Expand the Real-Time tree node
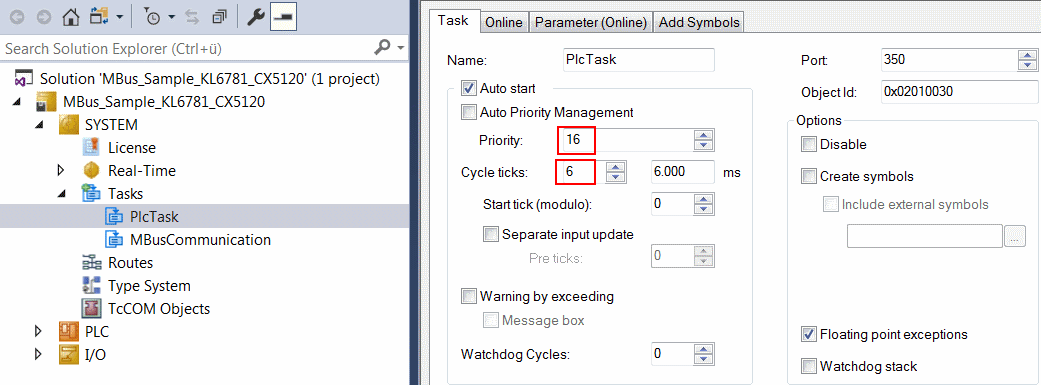Viewport: 1041px width, 385px height. pyautogui.click(x=62, y=171)
